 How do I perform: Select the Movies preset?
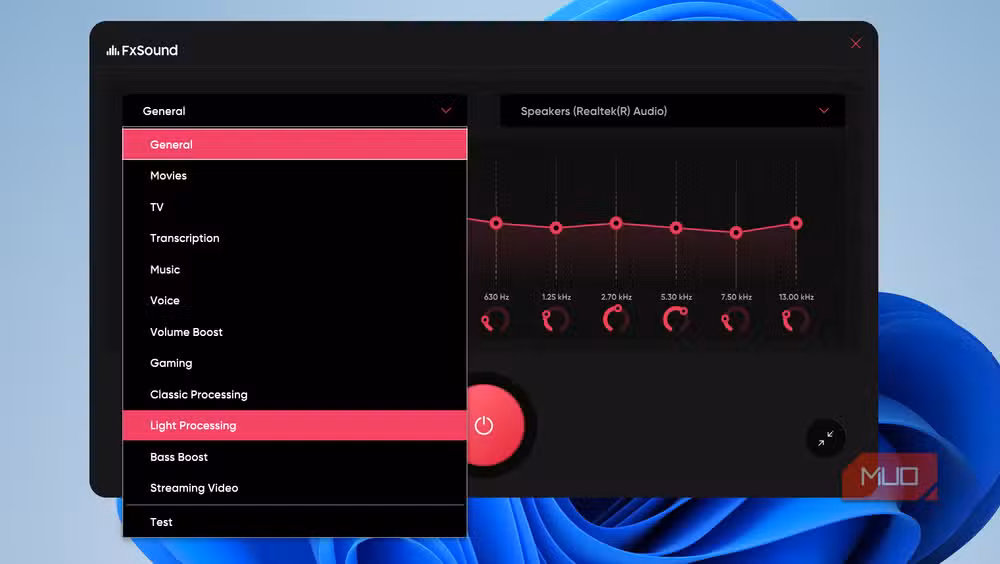pos(295,175)
